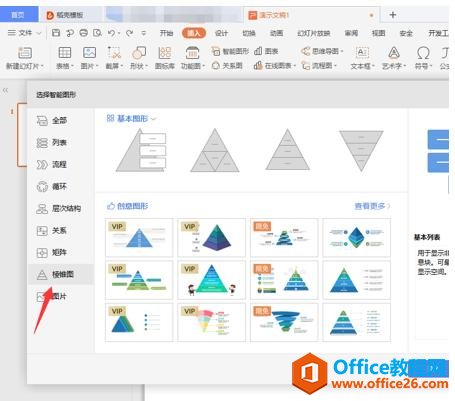Pick the pyramid template with cartoon people

coord(212,280)
